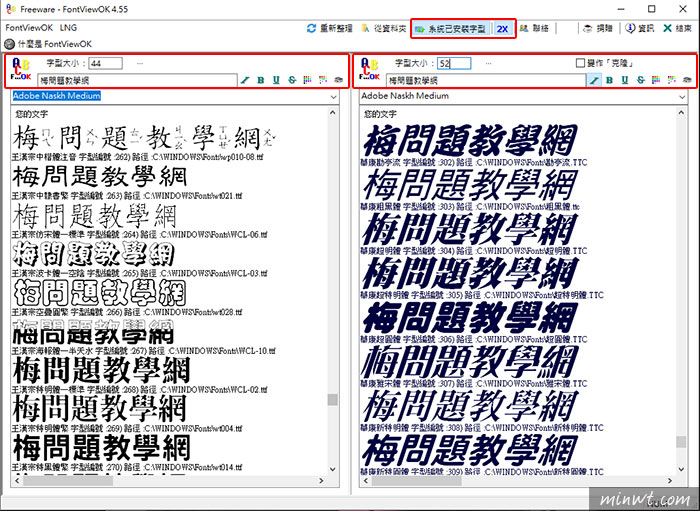The width and height of the screenshot is (700, 511).
Task: Expand the left Adobe Naskh Medium font dropdown
Action: point(333,96)
